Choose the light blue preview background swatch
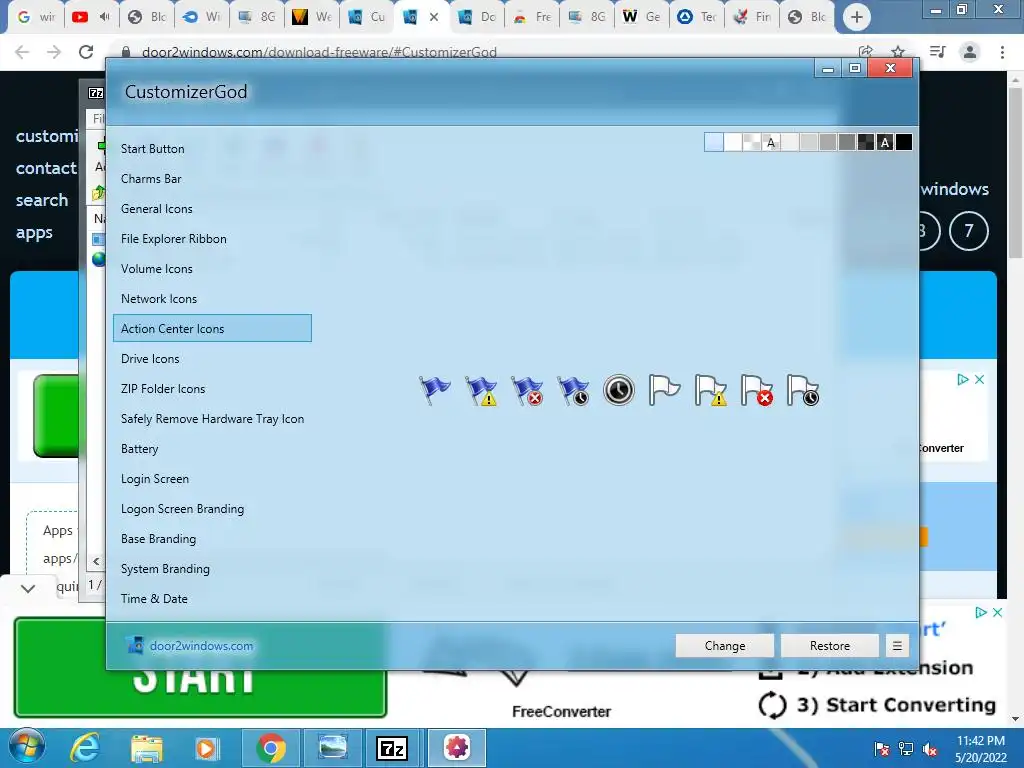This screenshot has height=768, width=1024. pos(714,142)
